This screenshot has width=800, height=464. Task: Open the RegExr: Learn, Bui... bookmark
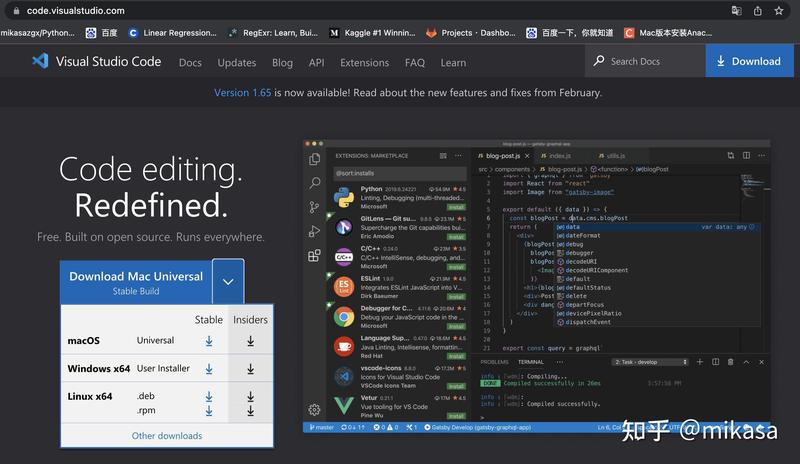(x=273, y=33)
